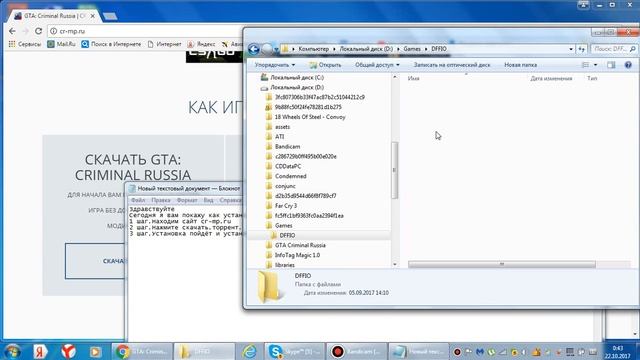Image resolution: width=640 pixels, height=360 pixels.
Task: Change the view with the view icon
Action: (585, 65)
